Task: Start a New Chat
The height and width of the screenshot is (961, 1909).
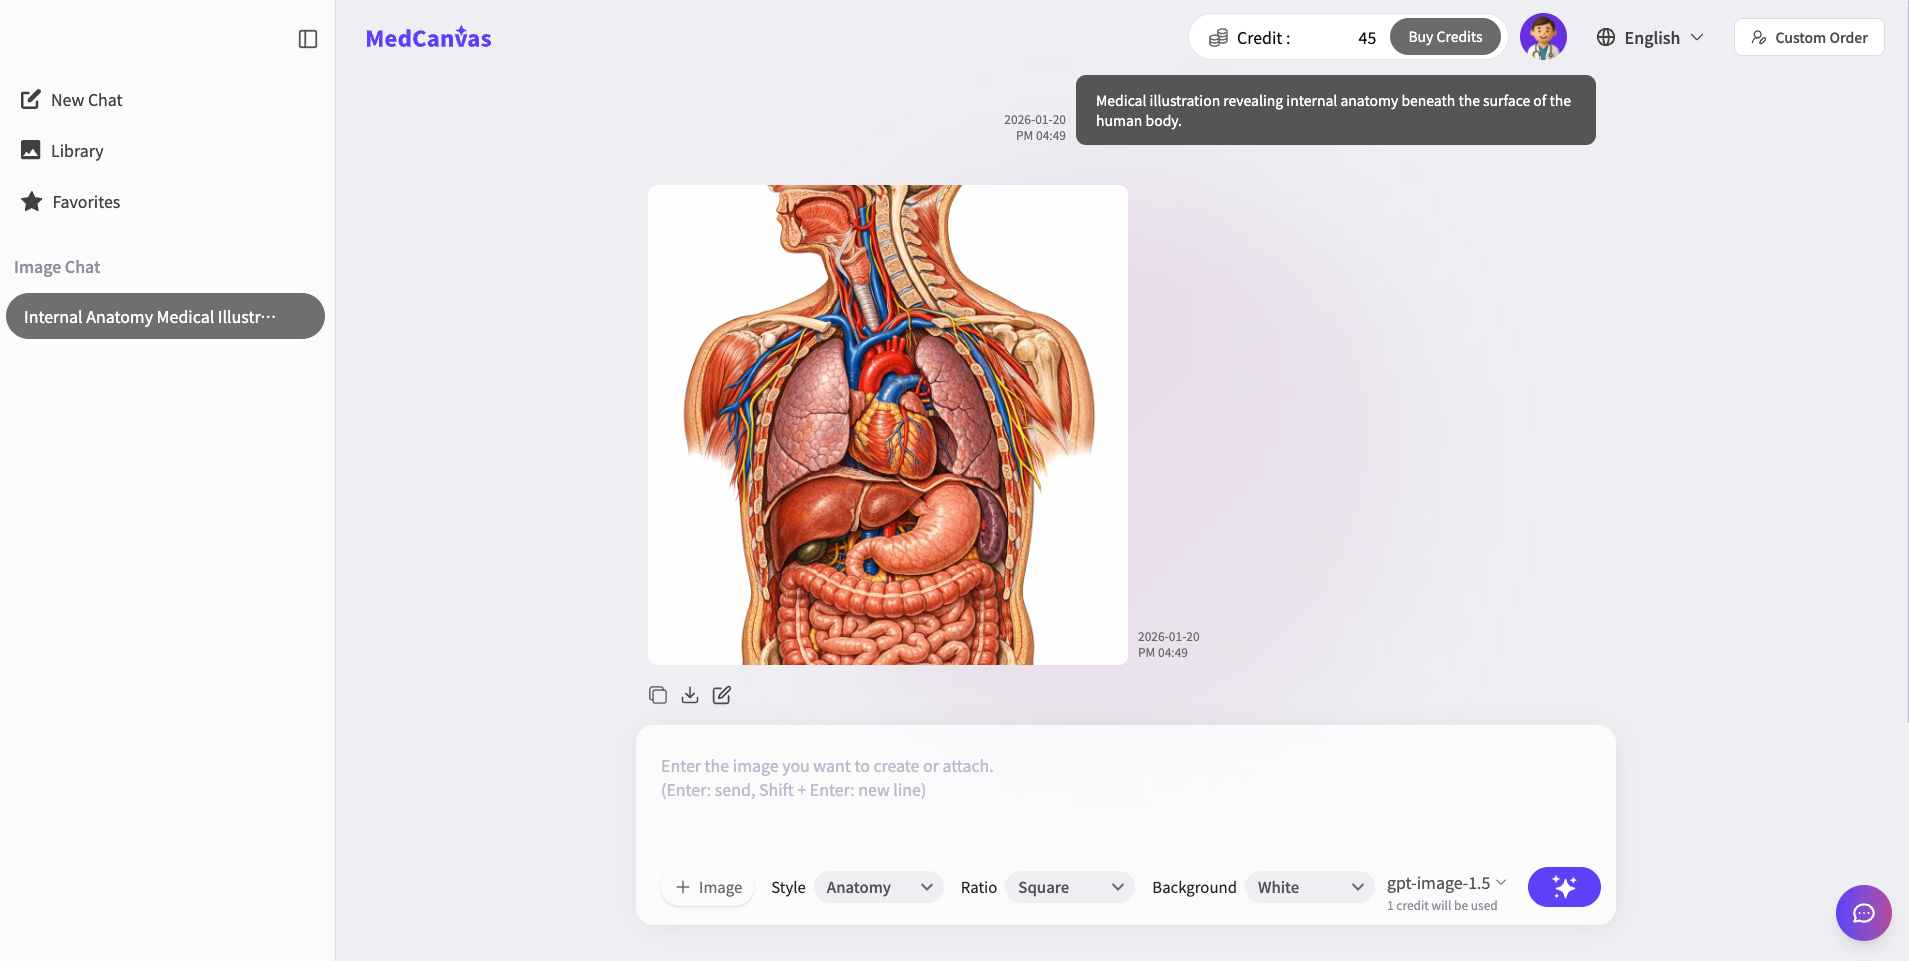Action: click(86, 99)
